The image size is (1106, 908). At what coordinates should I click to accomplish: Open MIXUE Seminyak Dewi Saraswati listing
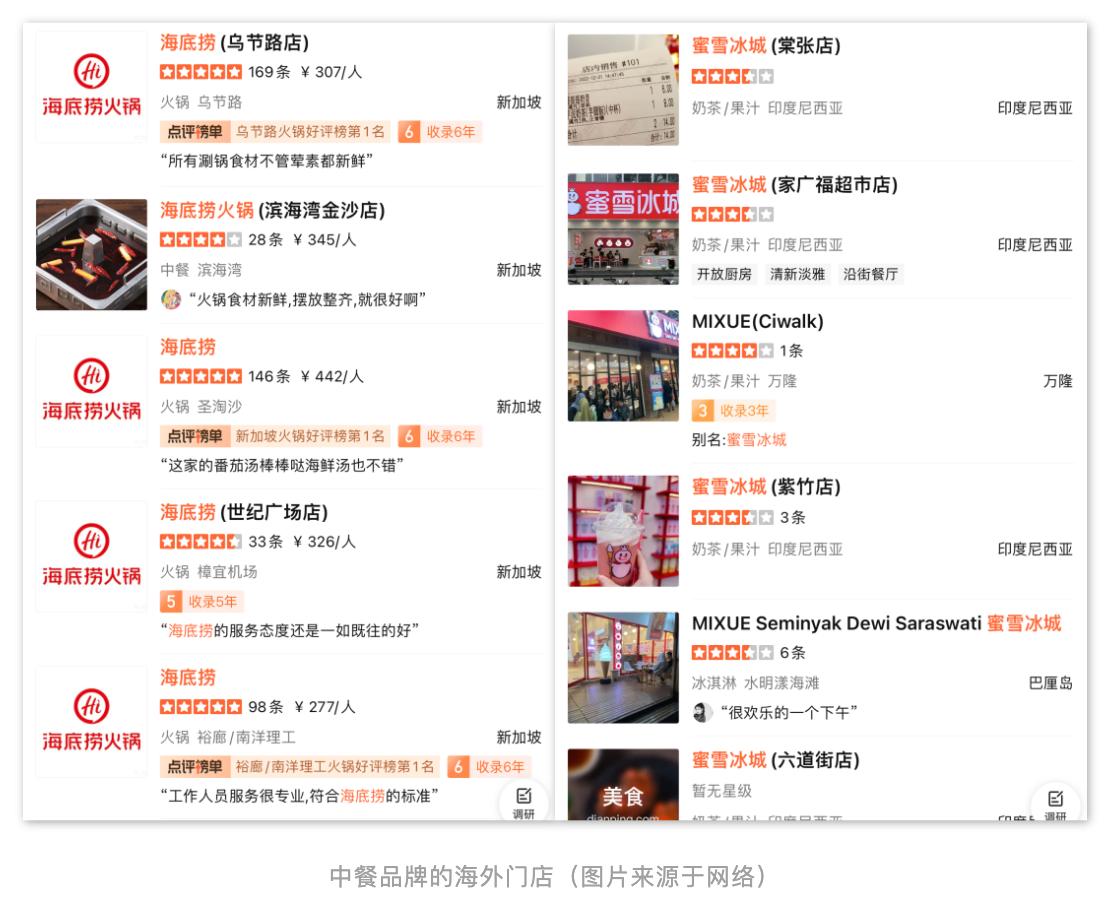coord(876,624)
